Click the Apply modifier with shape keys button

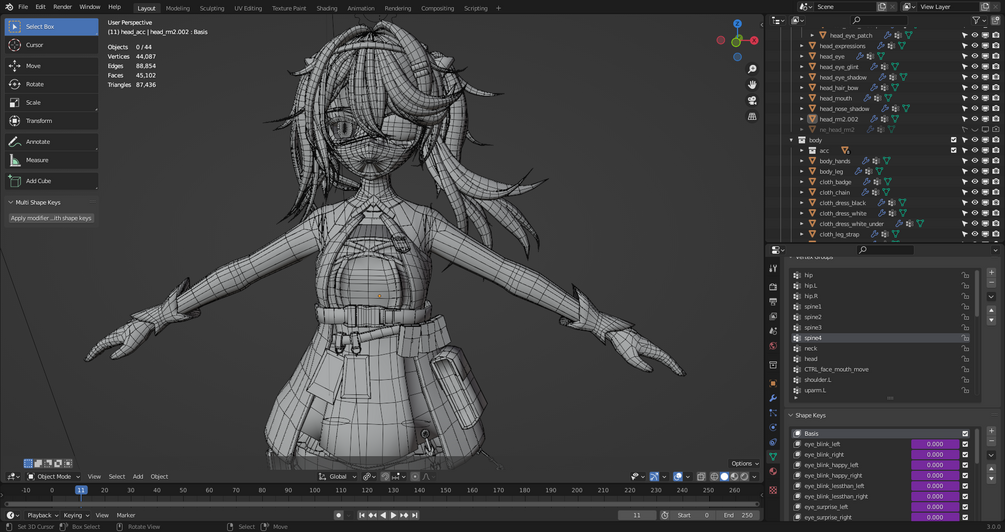pos(51,218)
